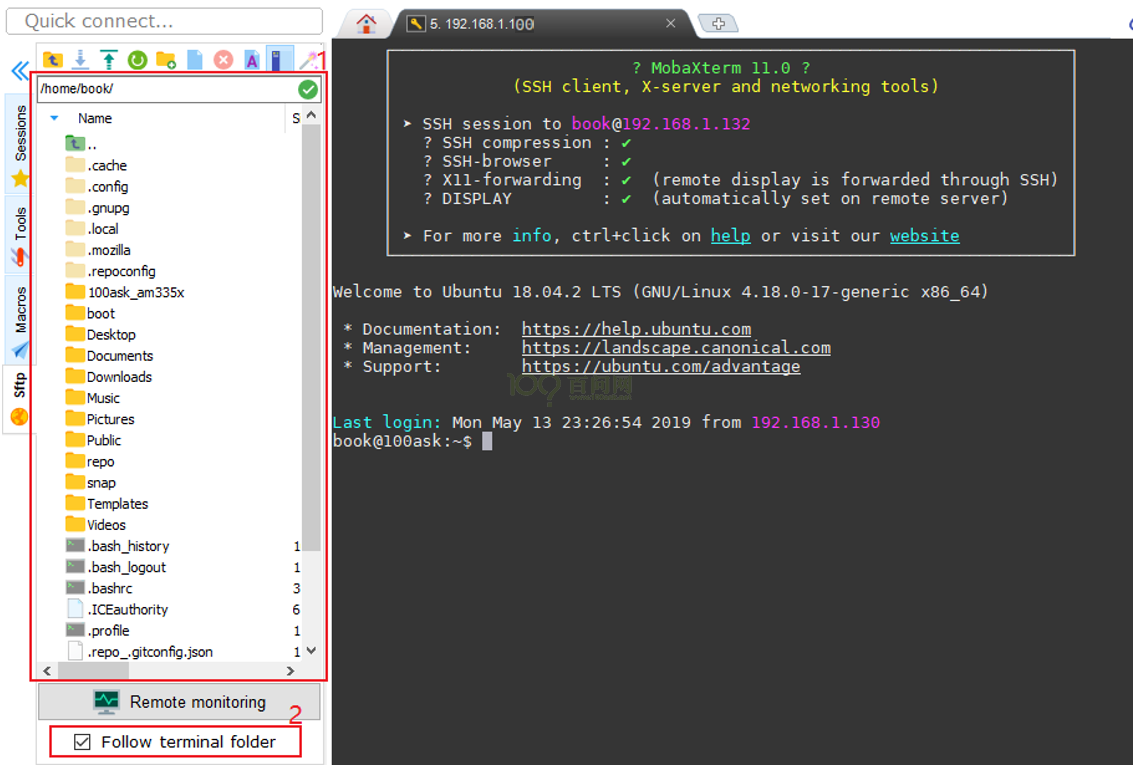Image resolution: width=1138 pixels, height=773 pixels.
Task: Select the .config folder
Action: click(x=97, y=187)
